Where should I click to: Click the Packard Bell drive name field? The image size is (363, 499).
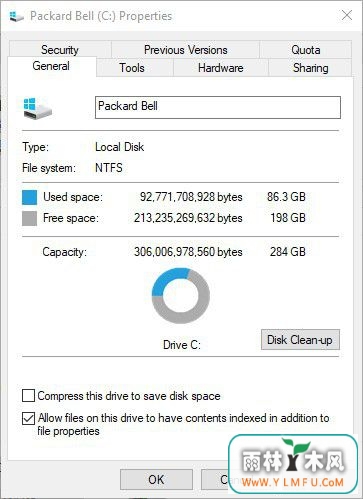[218, 107]
